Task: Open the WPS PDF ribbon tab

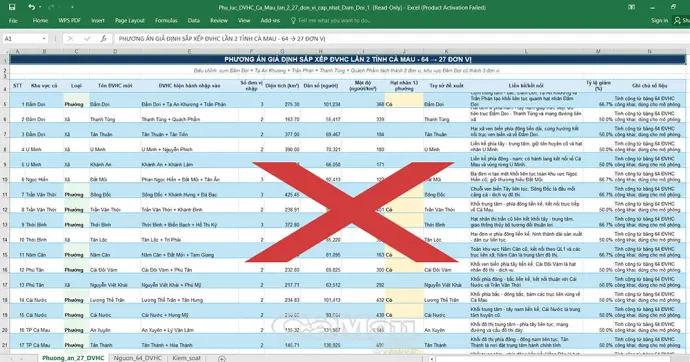Action: pyautogui.click(x=70, y=20)
